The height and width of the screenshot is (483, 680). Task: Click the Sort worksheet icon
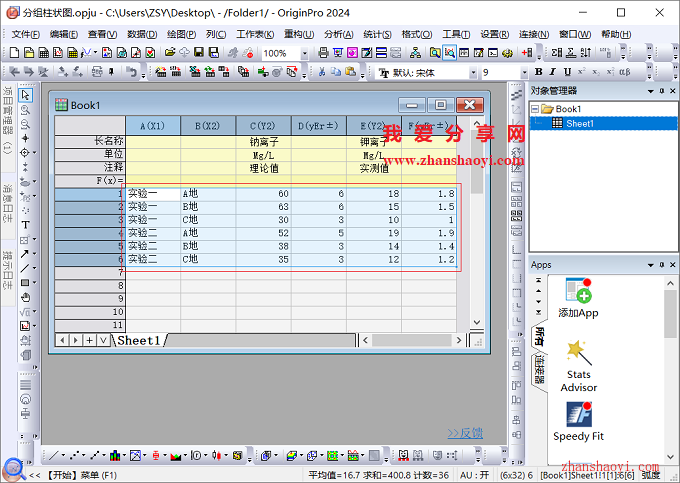(586, 52)
